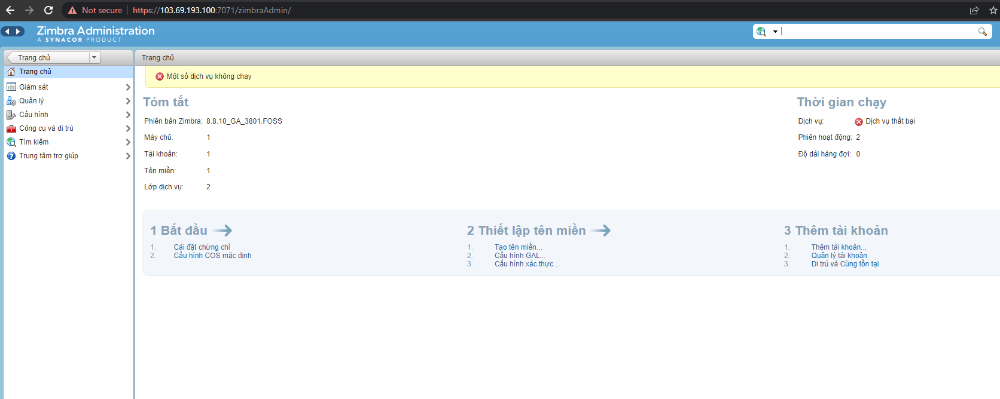The height and width of the screenshot is (399, 1000).
Task: Click the share page icon
Action: point(974,10)
